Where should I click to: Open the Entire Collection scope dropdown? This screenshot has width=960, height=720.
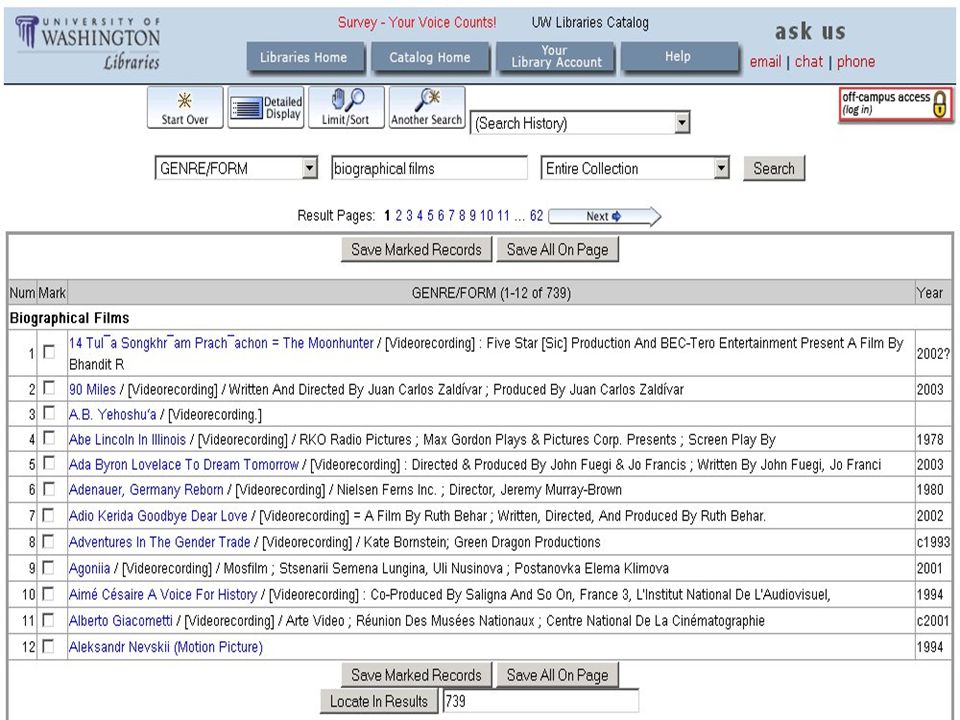coord(635,168)
